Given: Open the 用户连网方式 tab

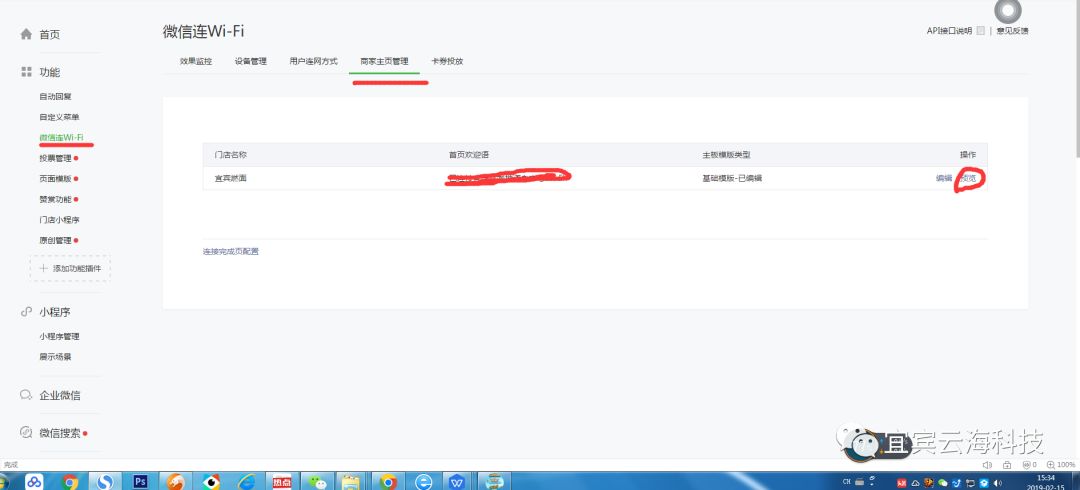Looking at the screenshot, I should [x=313, y=61].
